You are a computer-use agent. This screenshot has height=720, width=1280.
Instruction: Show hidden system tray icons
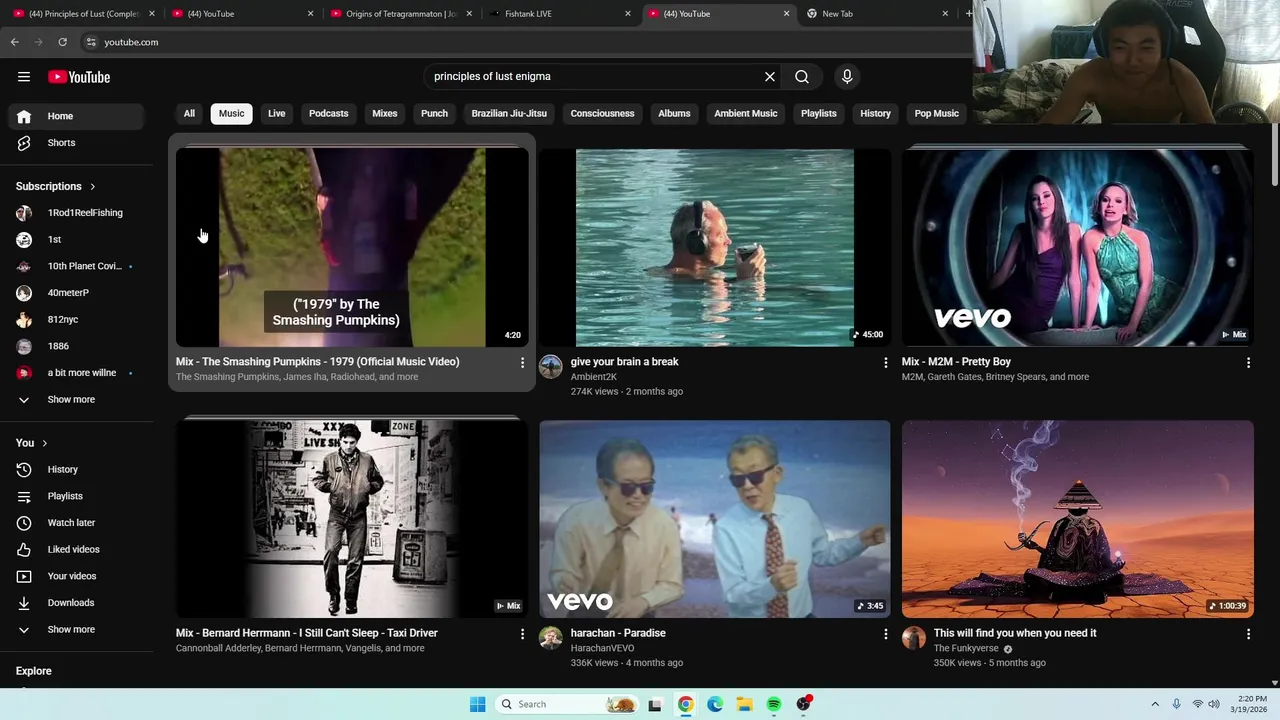tap(1155, 704)
